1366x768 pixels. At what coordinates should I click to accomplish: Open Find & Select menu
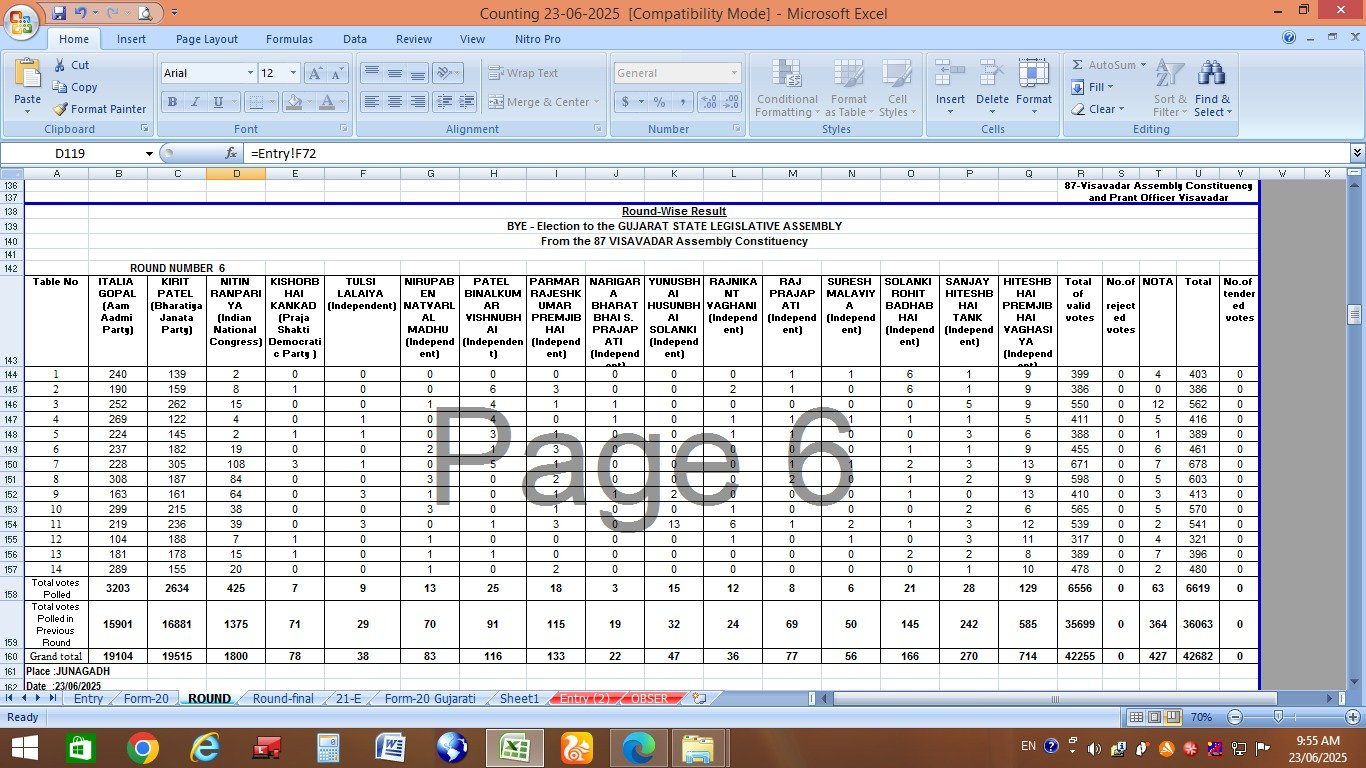(1212, 88)
